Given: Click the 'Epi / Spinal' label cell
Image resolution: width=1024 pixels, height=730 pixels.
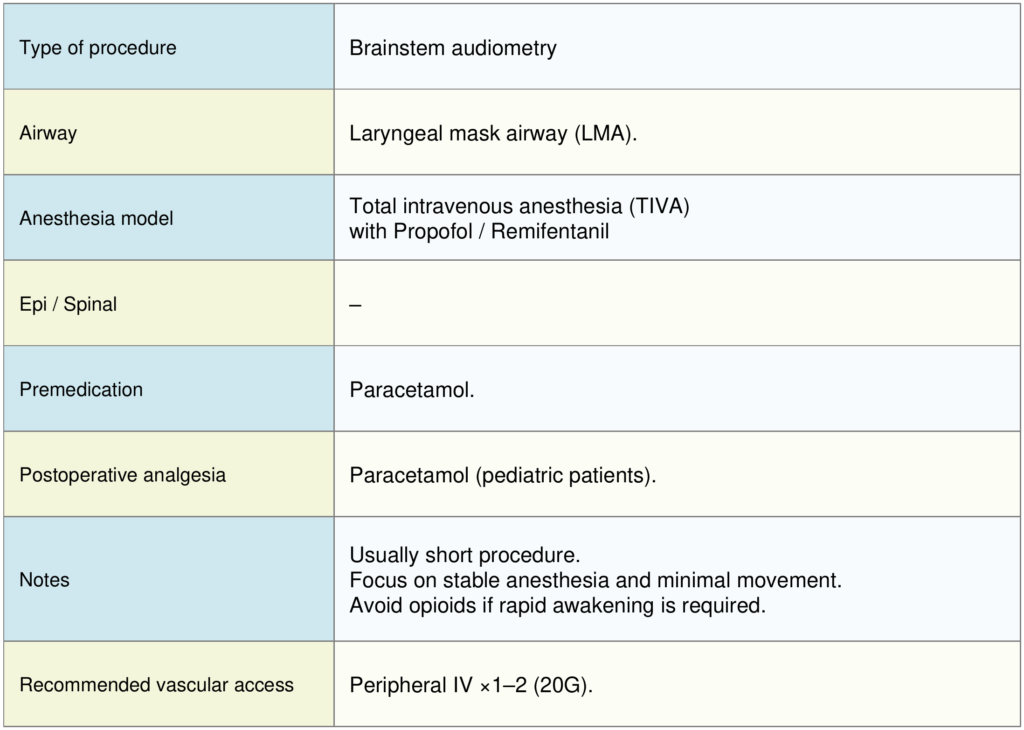Looking at the screenshot, I should (x=68, y=304).
